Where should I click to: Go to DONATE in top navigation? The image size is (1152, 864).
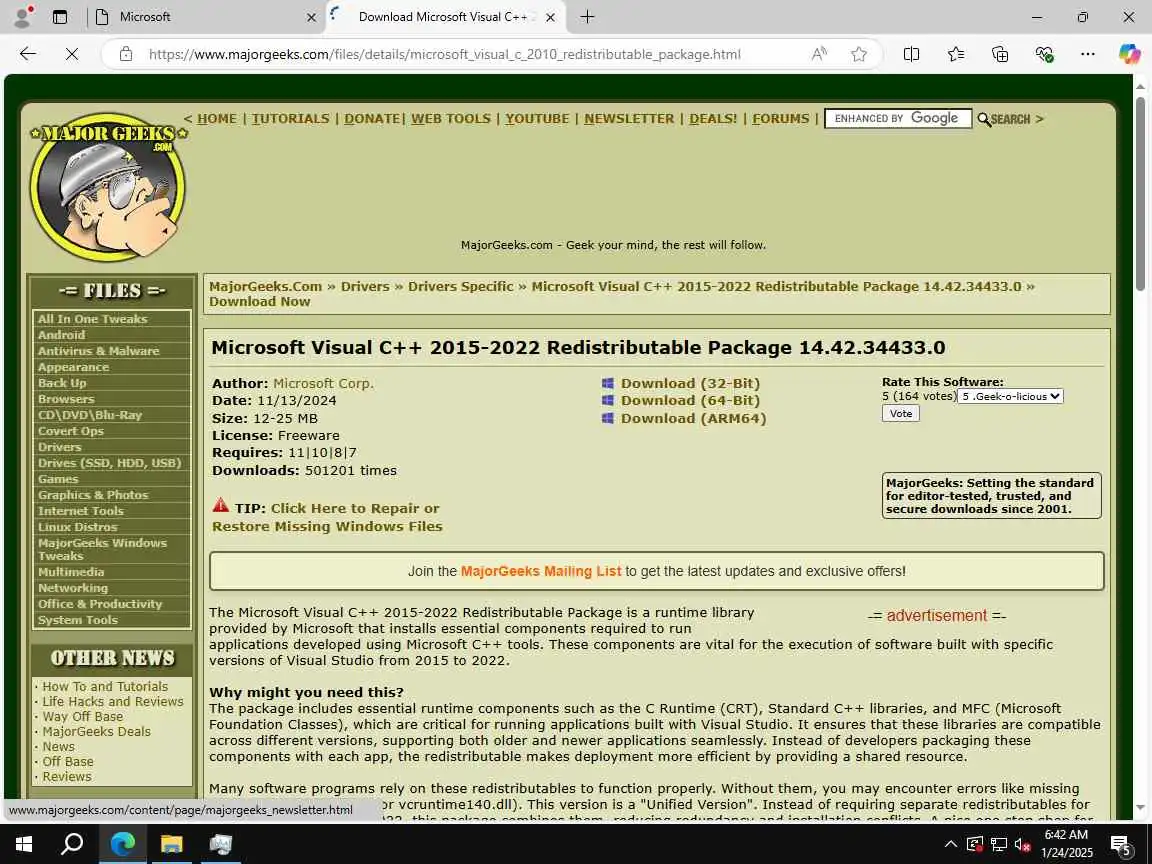(x=372, y=118)
